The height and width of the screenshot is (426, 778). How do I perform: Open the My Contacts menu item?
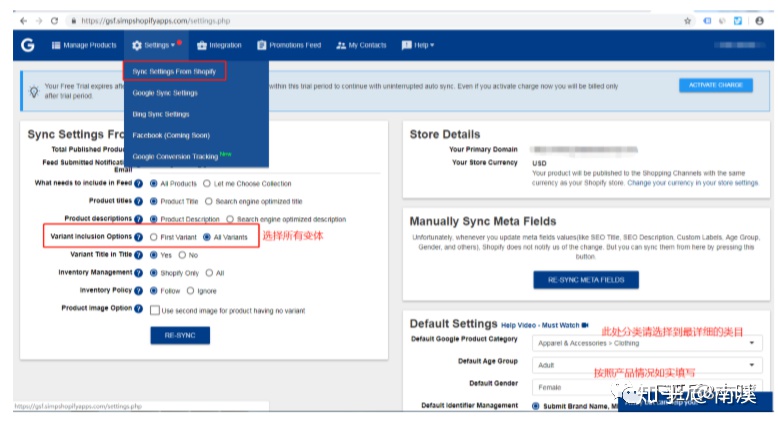pos(361,45)
